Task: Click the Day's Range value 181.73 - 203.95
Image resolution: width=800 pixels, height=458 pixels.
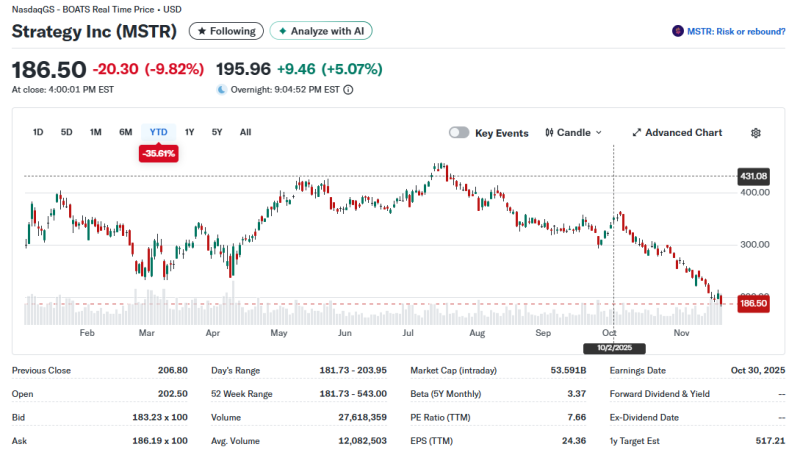Action: pos(353,370)
